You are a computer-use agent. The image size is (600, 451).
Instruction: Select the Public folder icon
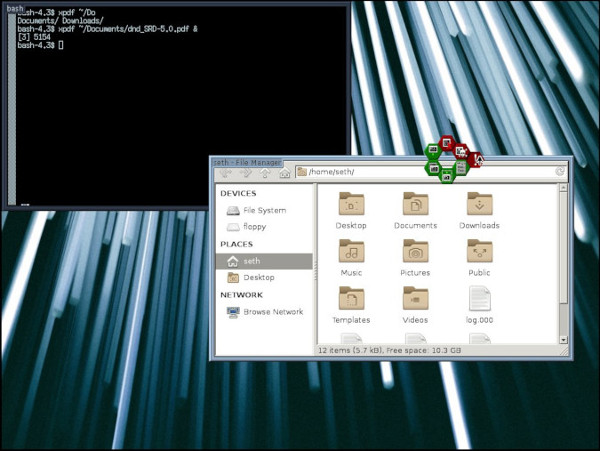pyautogui.click(x=479, y=252)
